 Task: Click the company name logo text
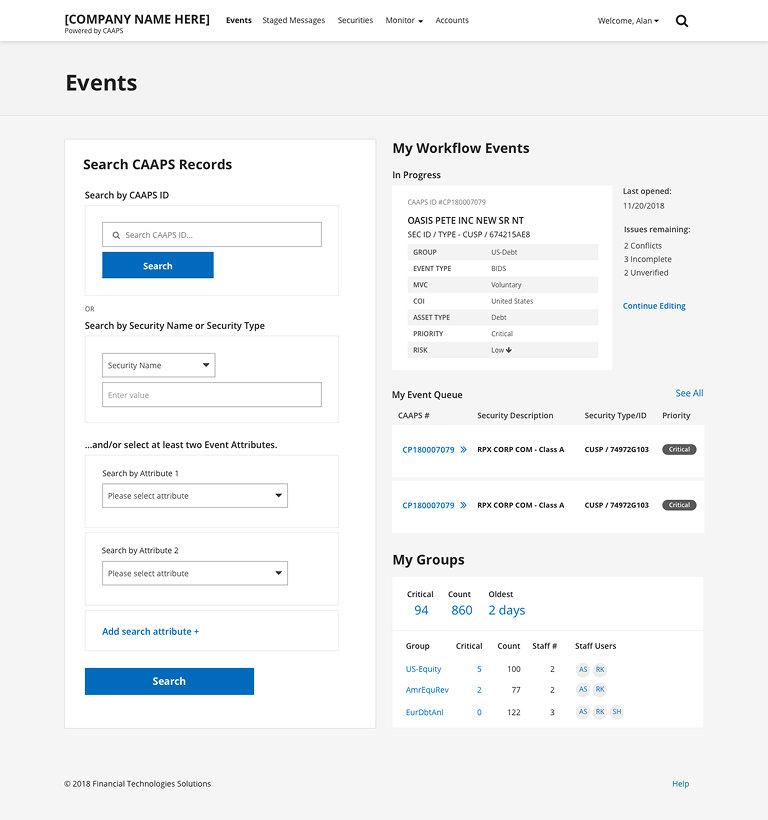(137, 19)
